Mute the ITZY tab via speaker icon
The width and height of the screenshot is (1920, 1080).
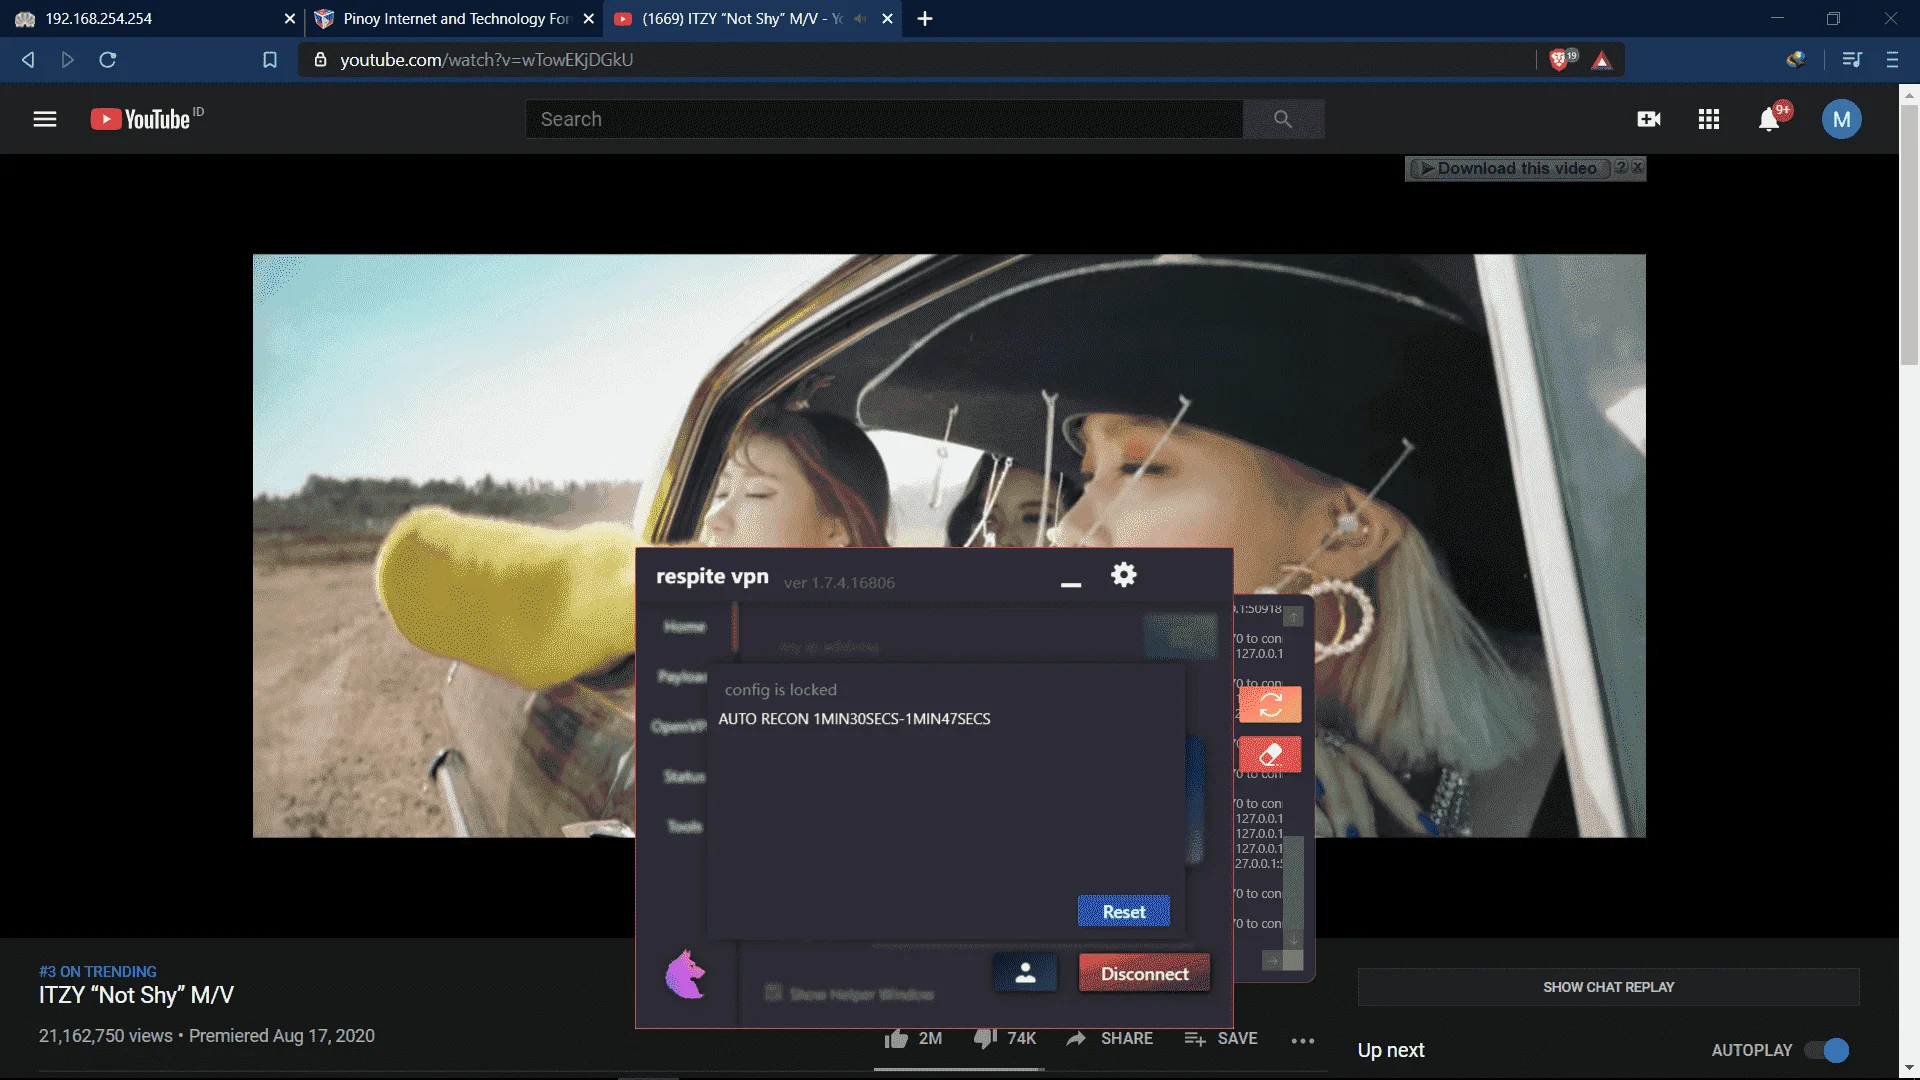coord(860,18)
